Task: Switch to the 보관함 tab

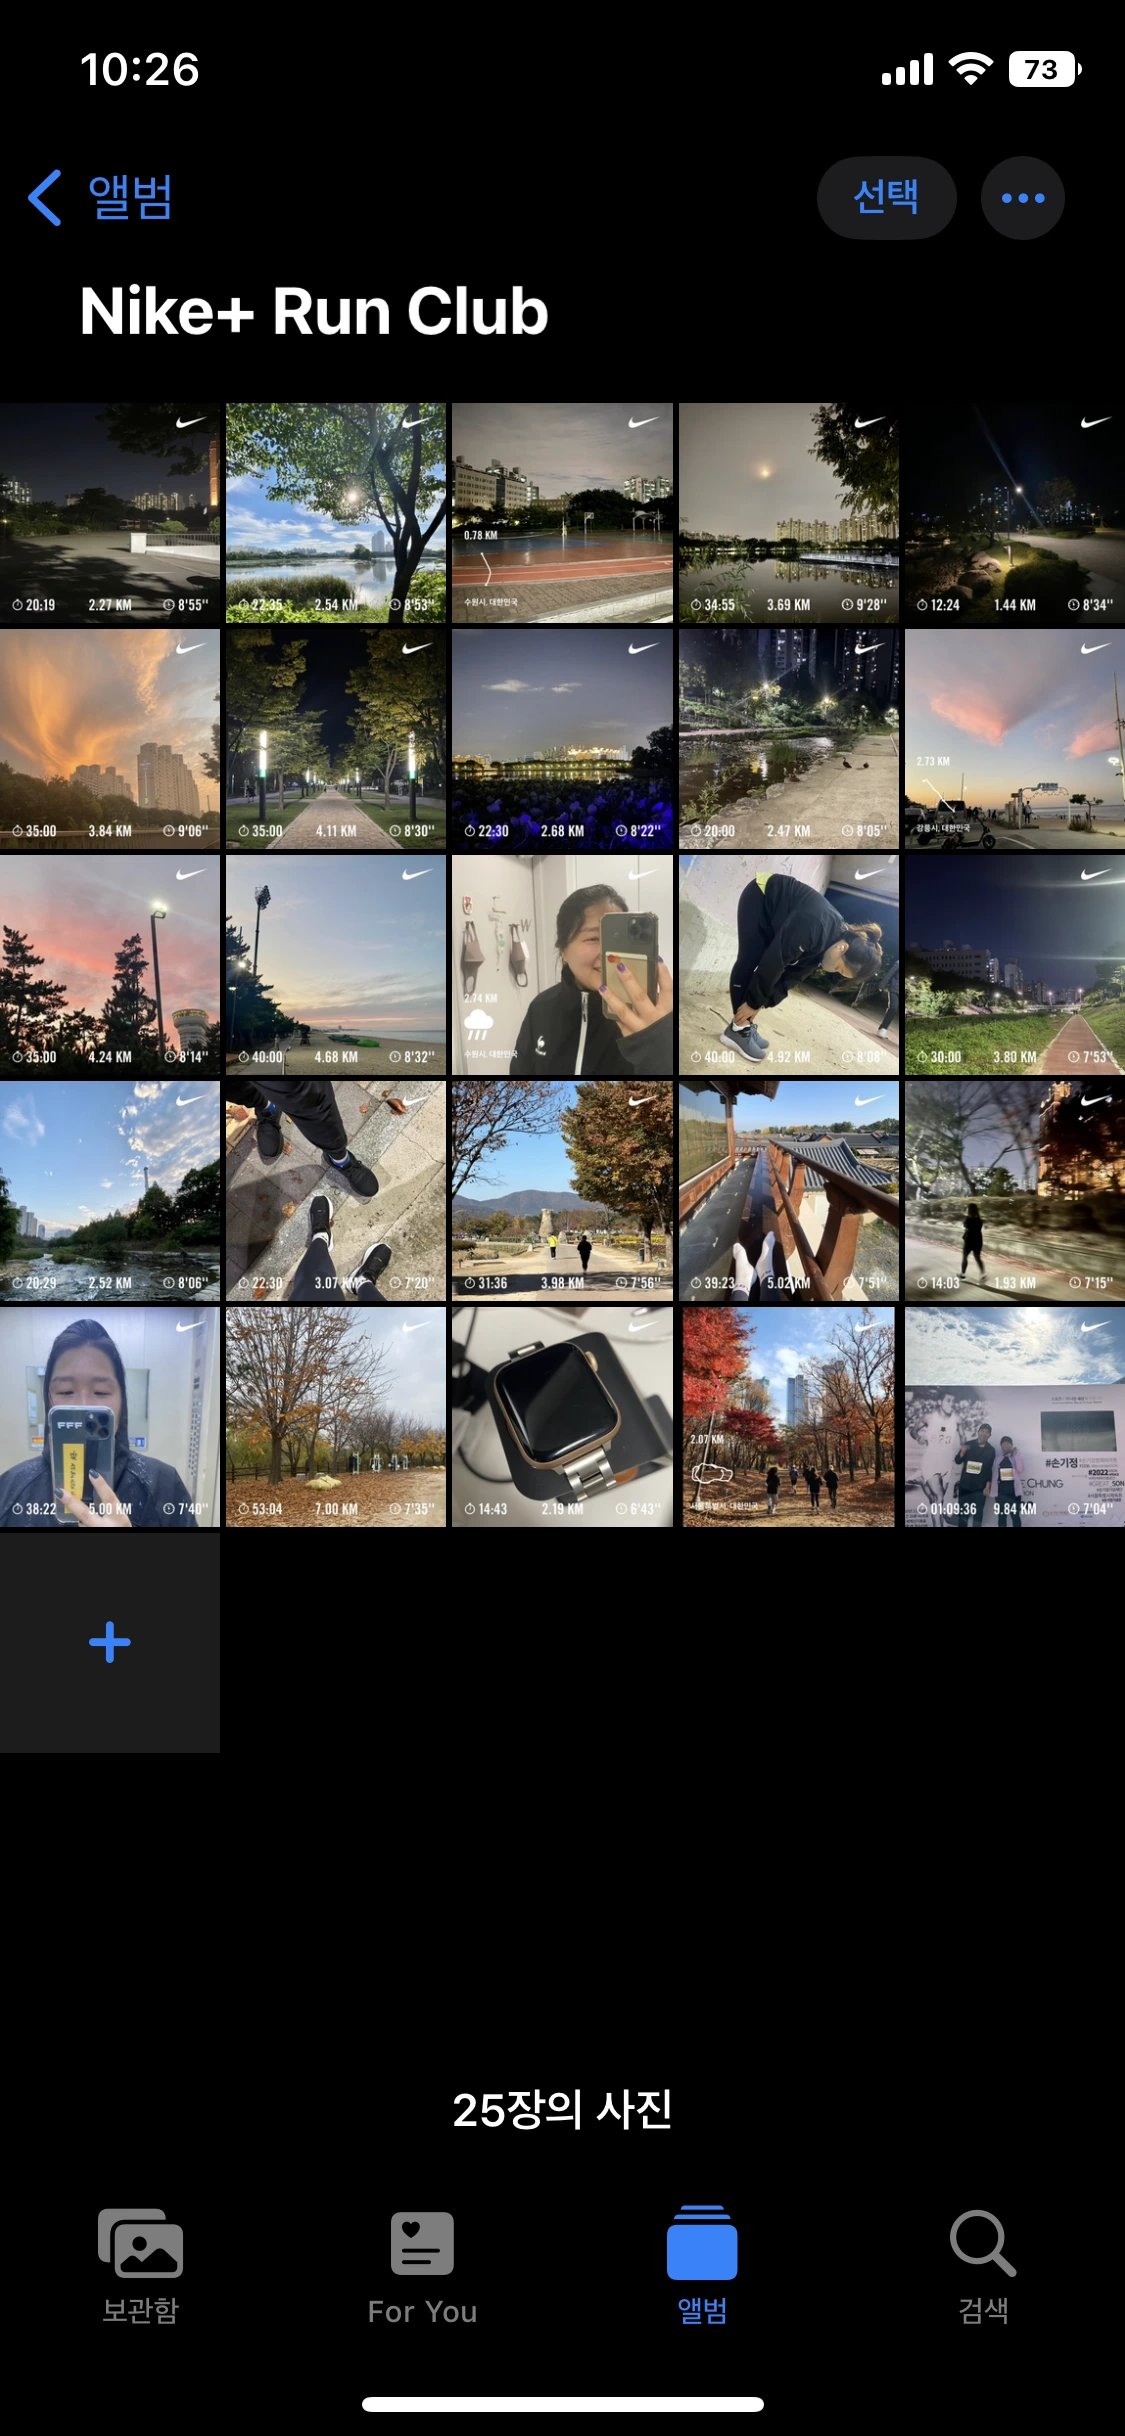Action: 141,2267
